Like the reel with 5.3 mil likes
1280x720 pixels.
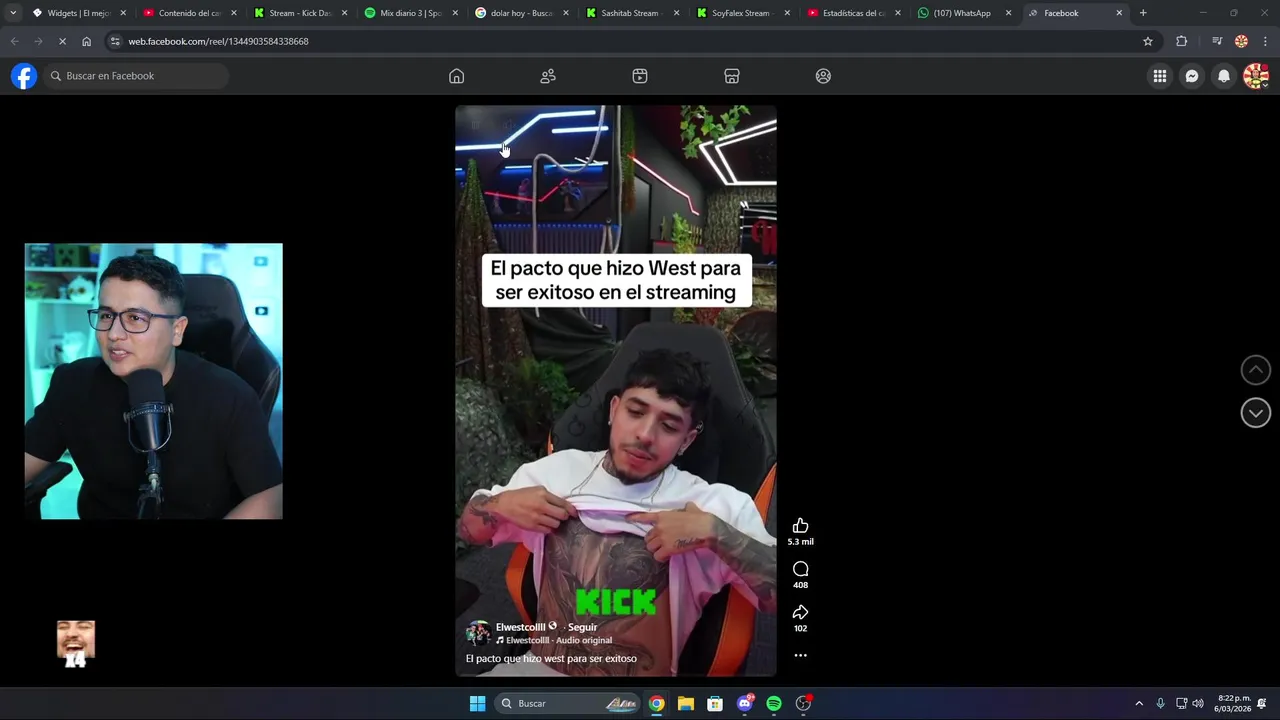pos(800,526)
